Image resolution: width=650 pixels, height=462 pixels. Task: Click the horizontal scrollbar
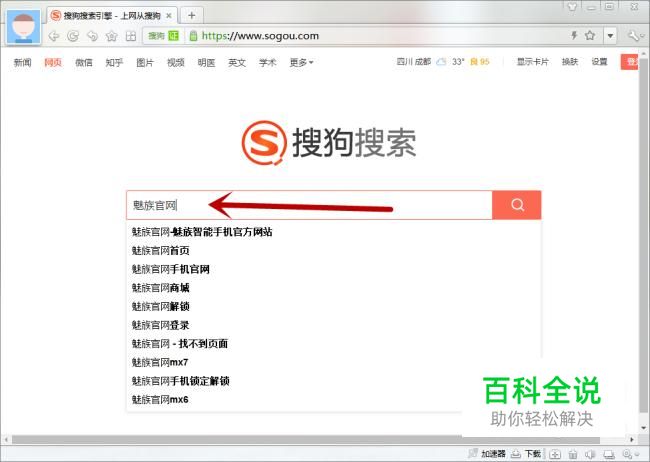click(x=306, y=440)
